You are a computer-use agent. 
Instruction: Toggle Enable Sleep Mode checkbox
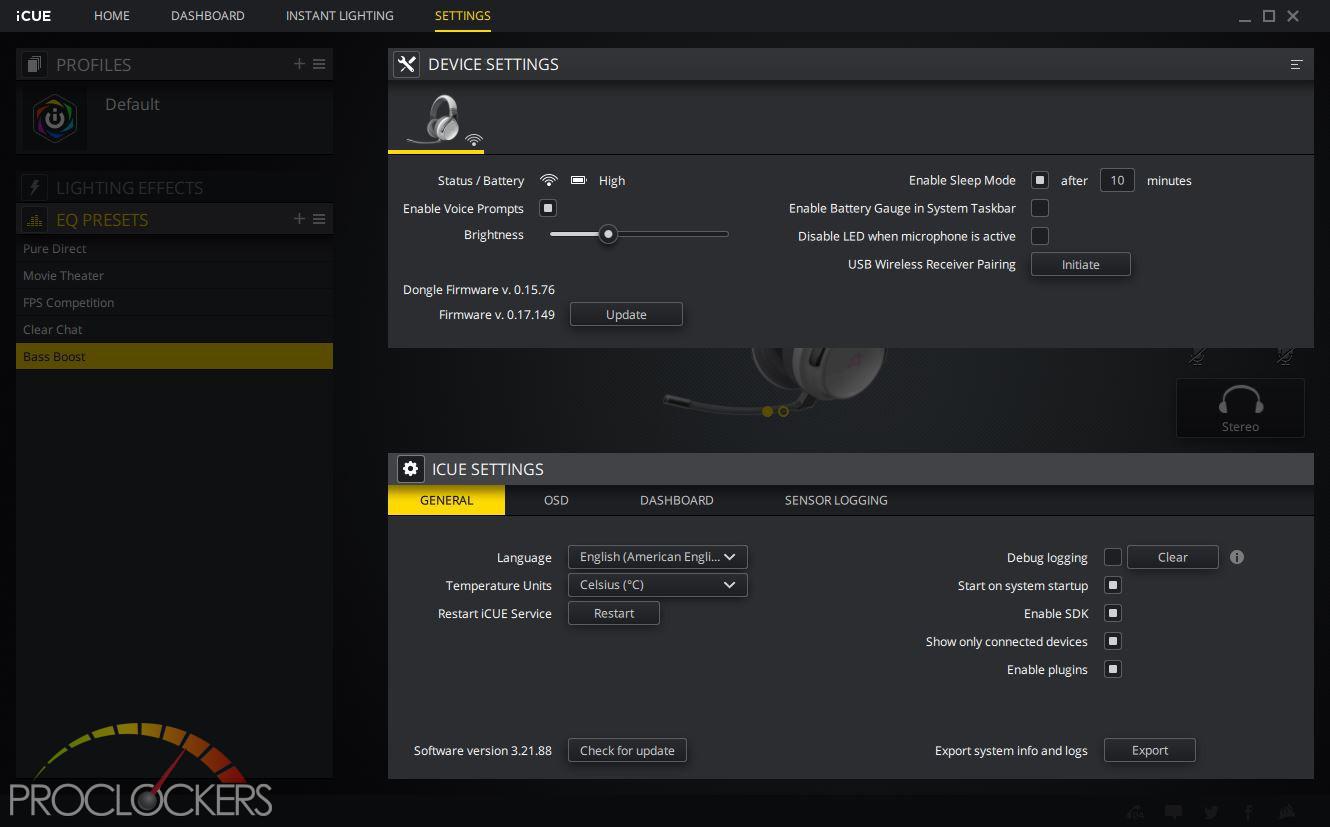(x=1040, y=180)
